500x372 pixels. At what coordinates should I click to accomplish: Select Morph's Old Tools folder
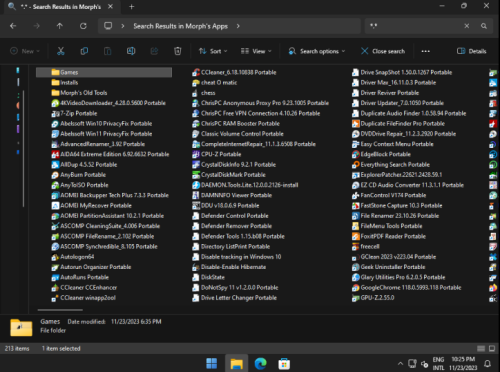[79, 93]
